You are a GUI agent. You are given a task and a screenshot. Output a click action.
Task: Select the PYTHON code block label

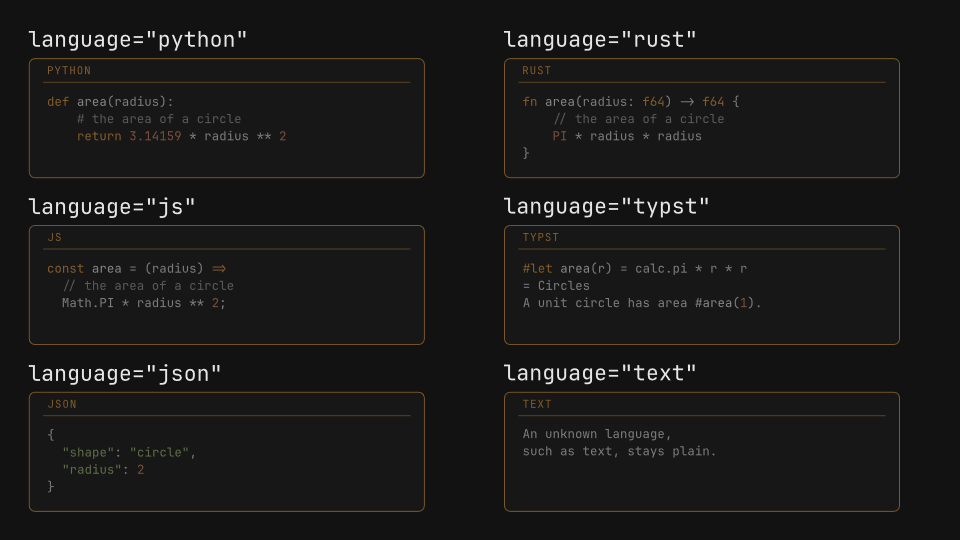[x=69, y=70]
